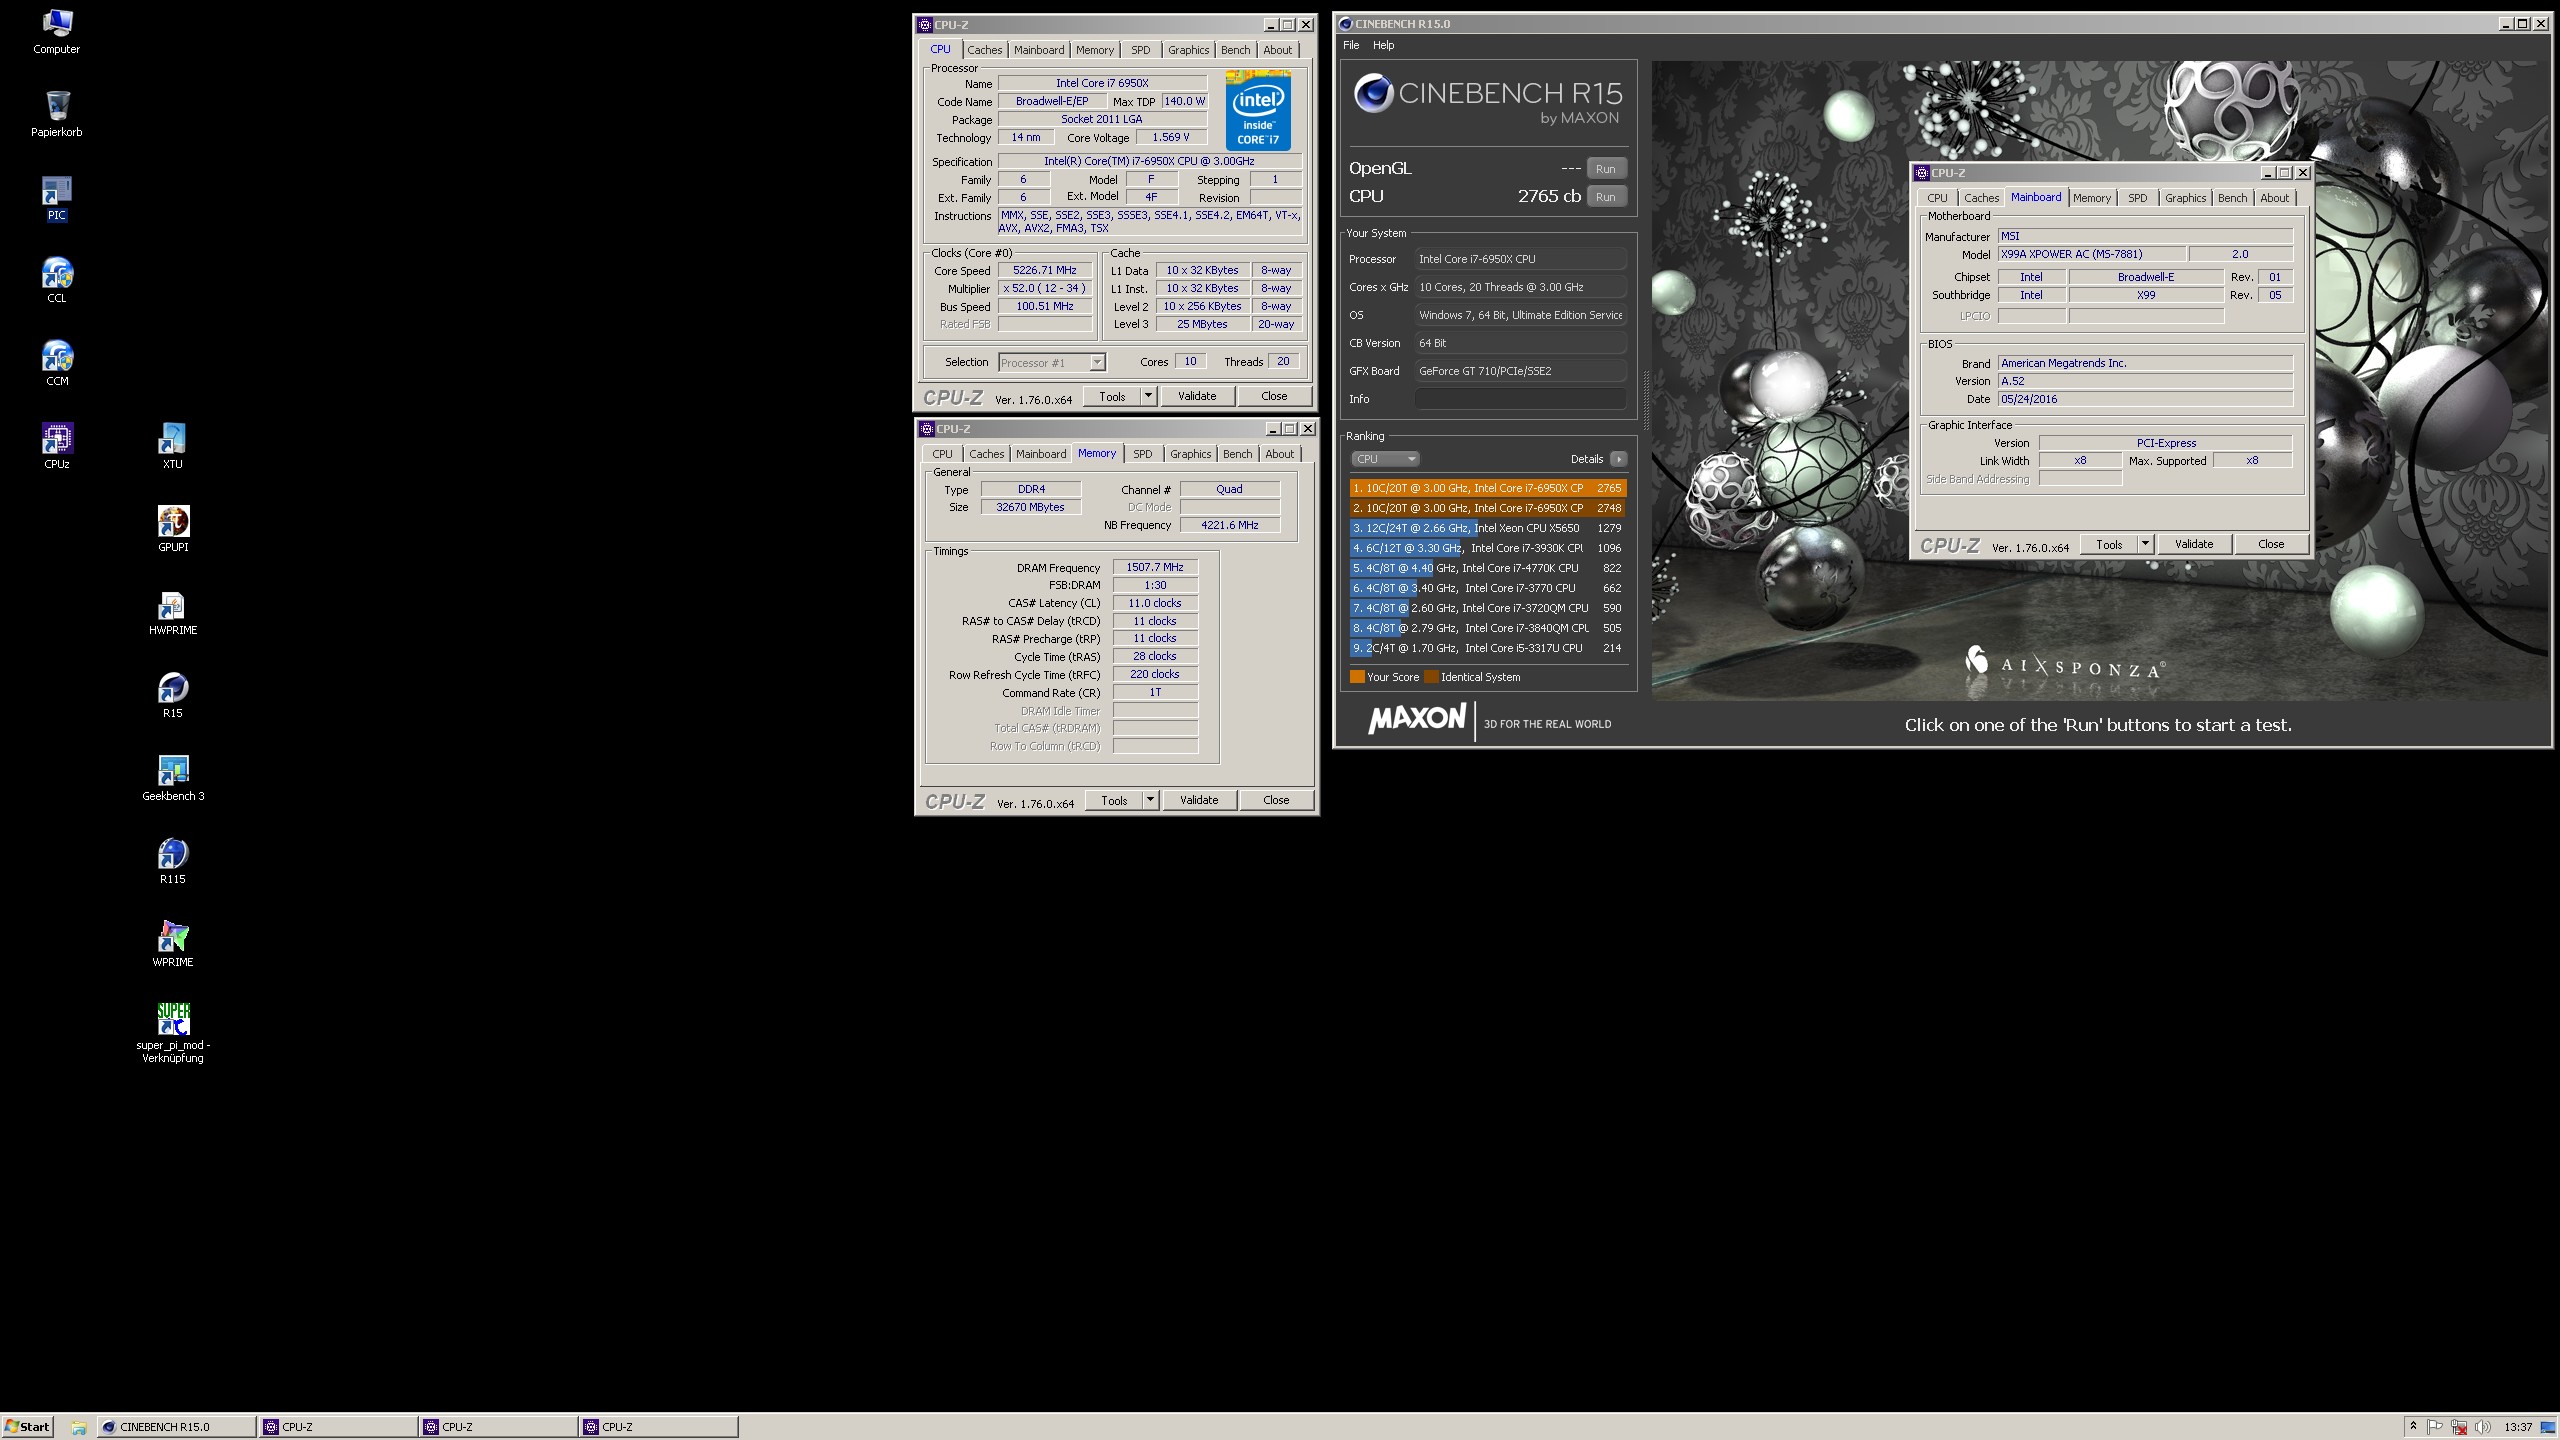Show hidden system tray icons
This screenshot has height=1440, width=2560.
2413,1427
